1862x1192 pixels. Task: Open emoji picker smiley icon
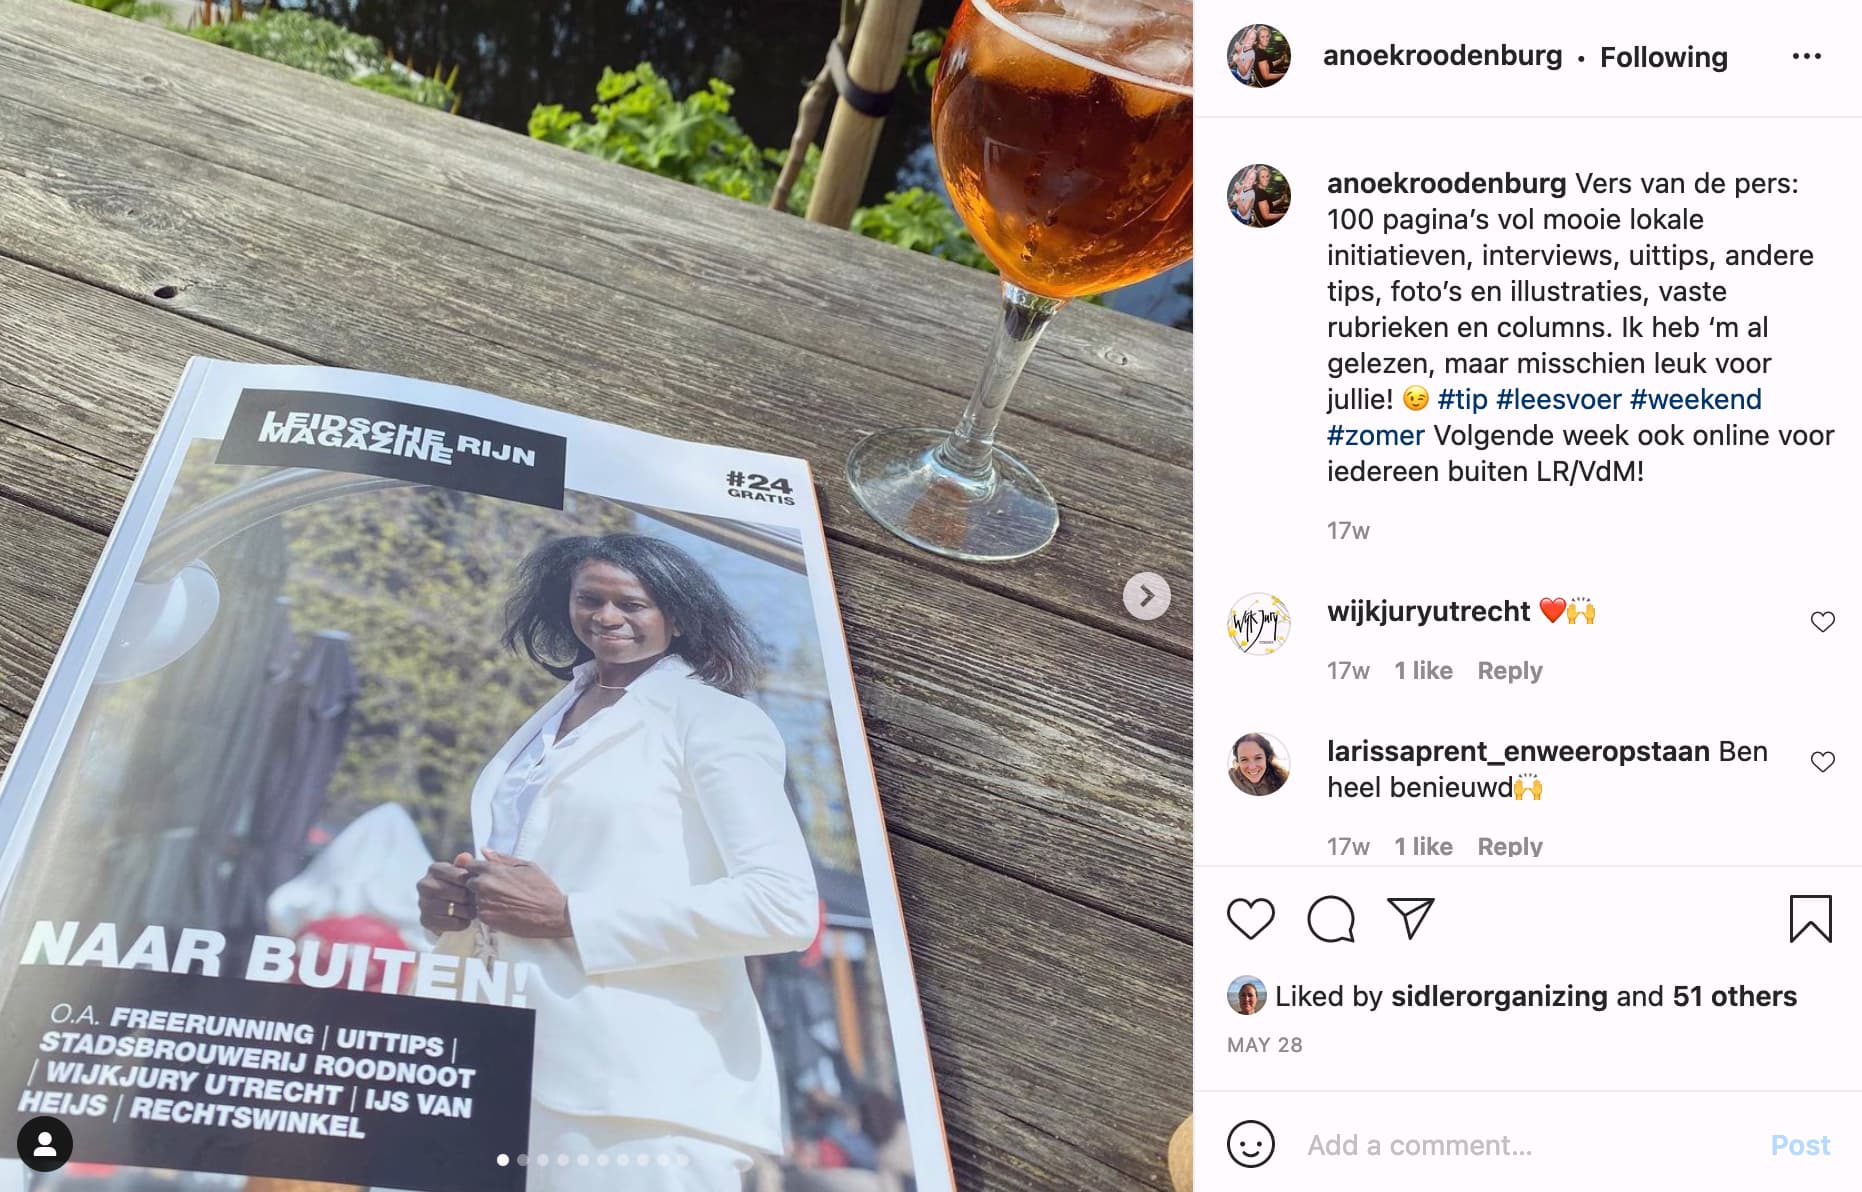coord(1251,1144)
